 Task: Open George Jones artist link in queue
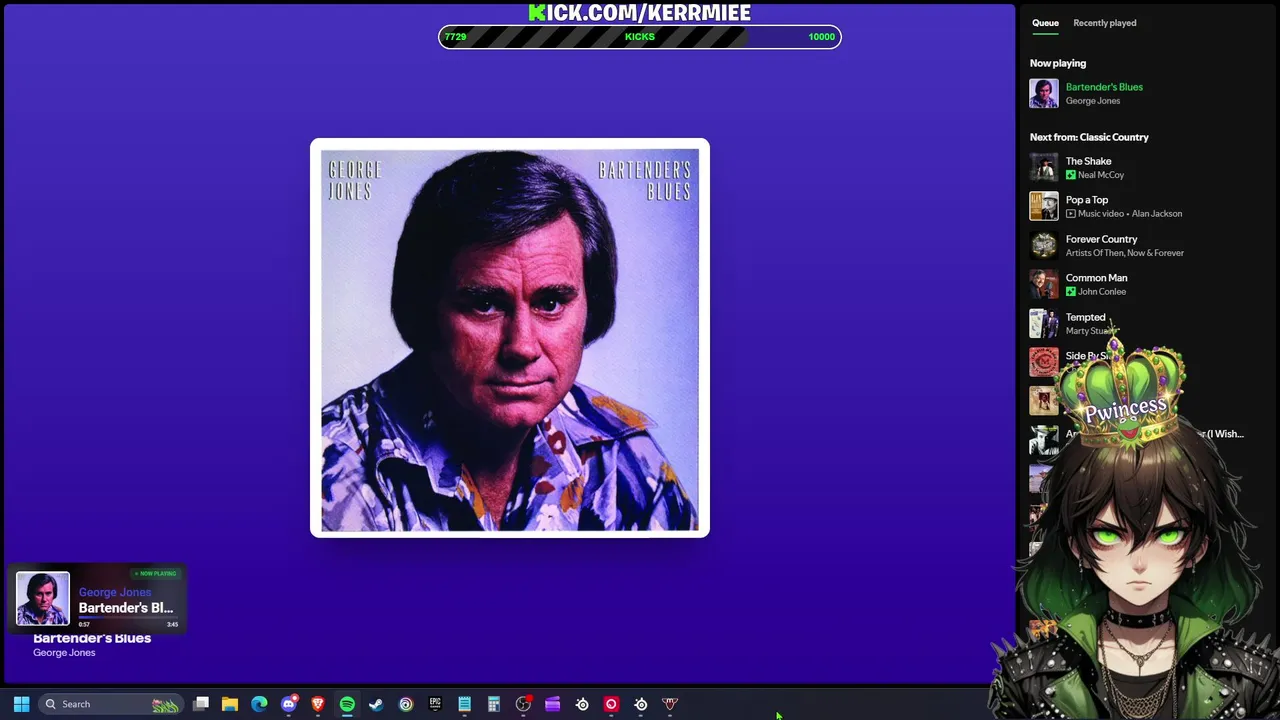point(1093,101)
